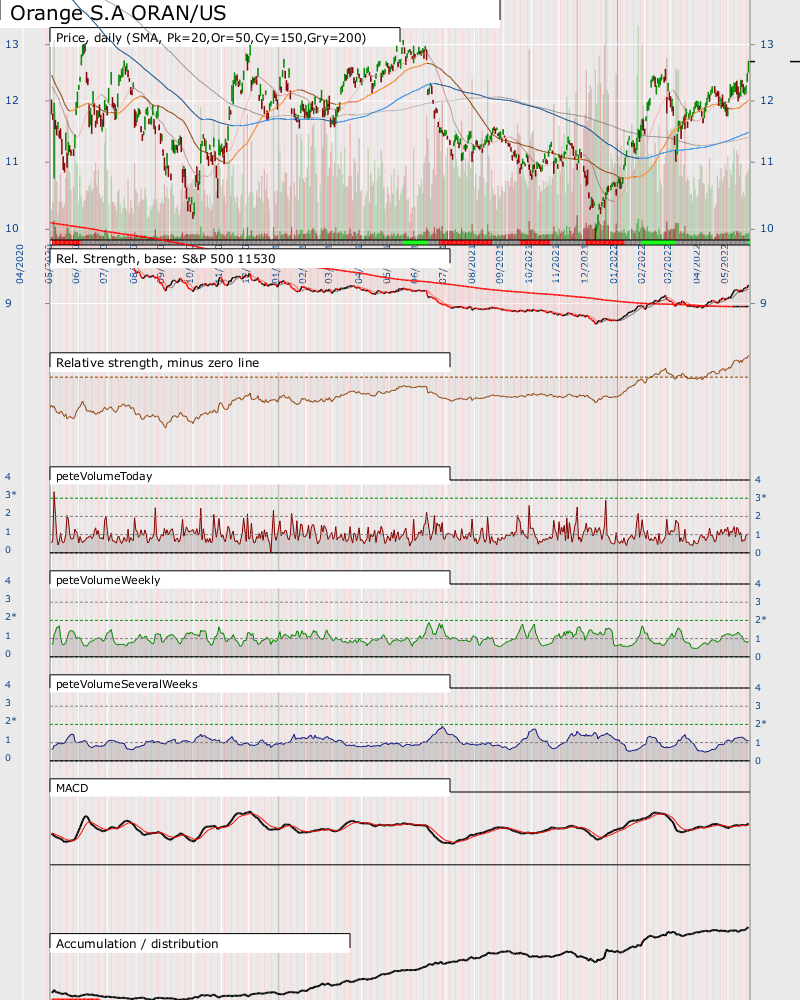The height and width of the screenshot is (1000, 800).
Task: Click '3*' threshold right of peteVolumeToday panel
Action: pyautogui.click(x=760, y=497)
